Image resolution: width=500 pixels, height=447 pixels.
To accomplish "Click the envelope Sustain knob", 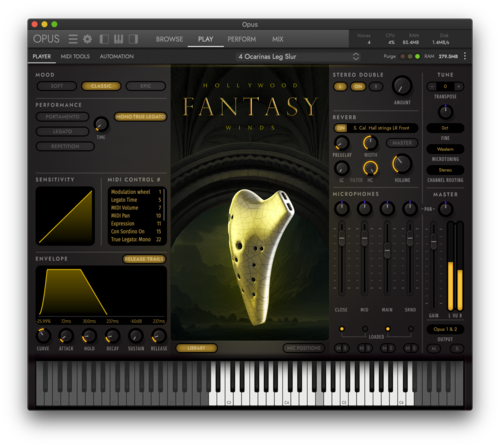I will (136, 336).
